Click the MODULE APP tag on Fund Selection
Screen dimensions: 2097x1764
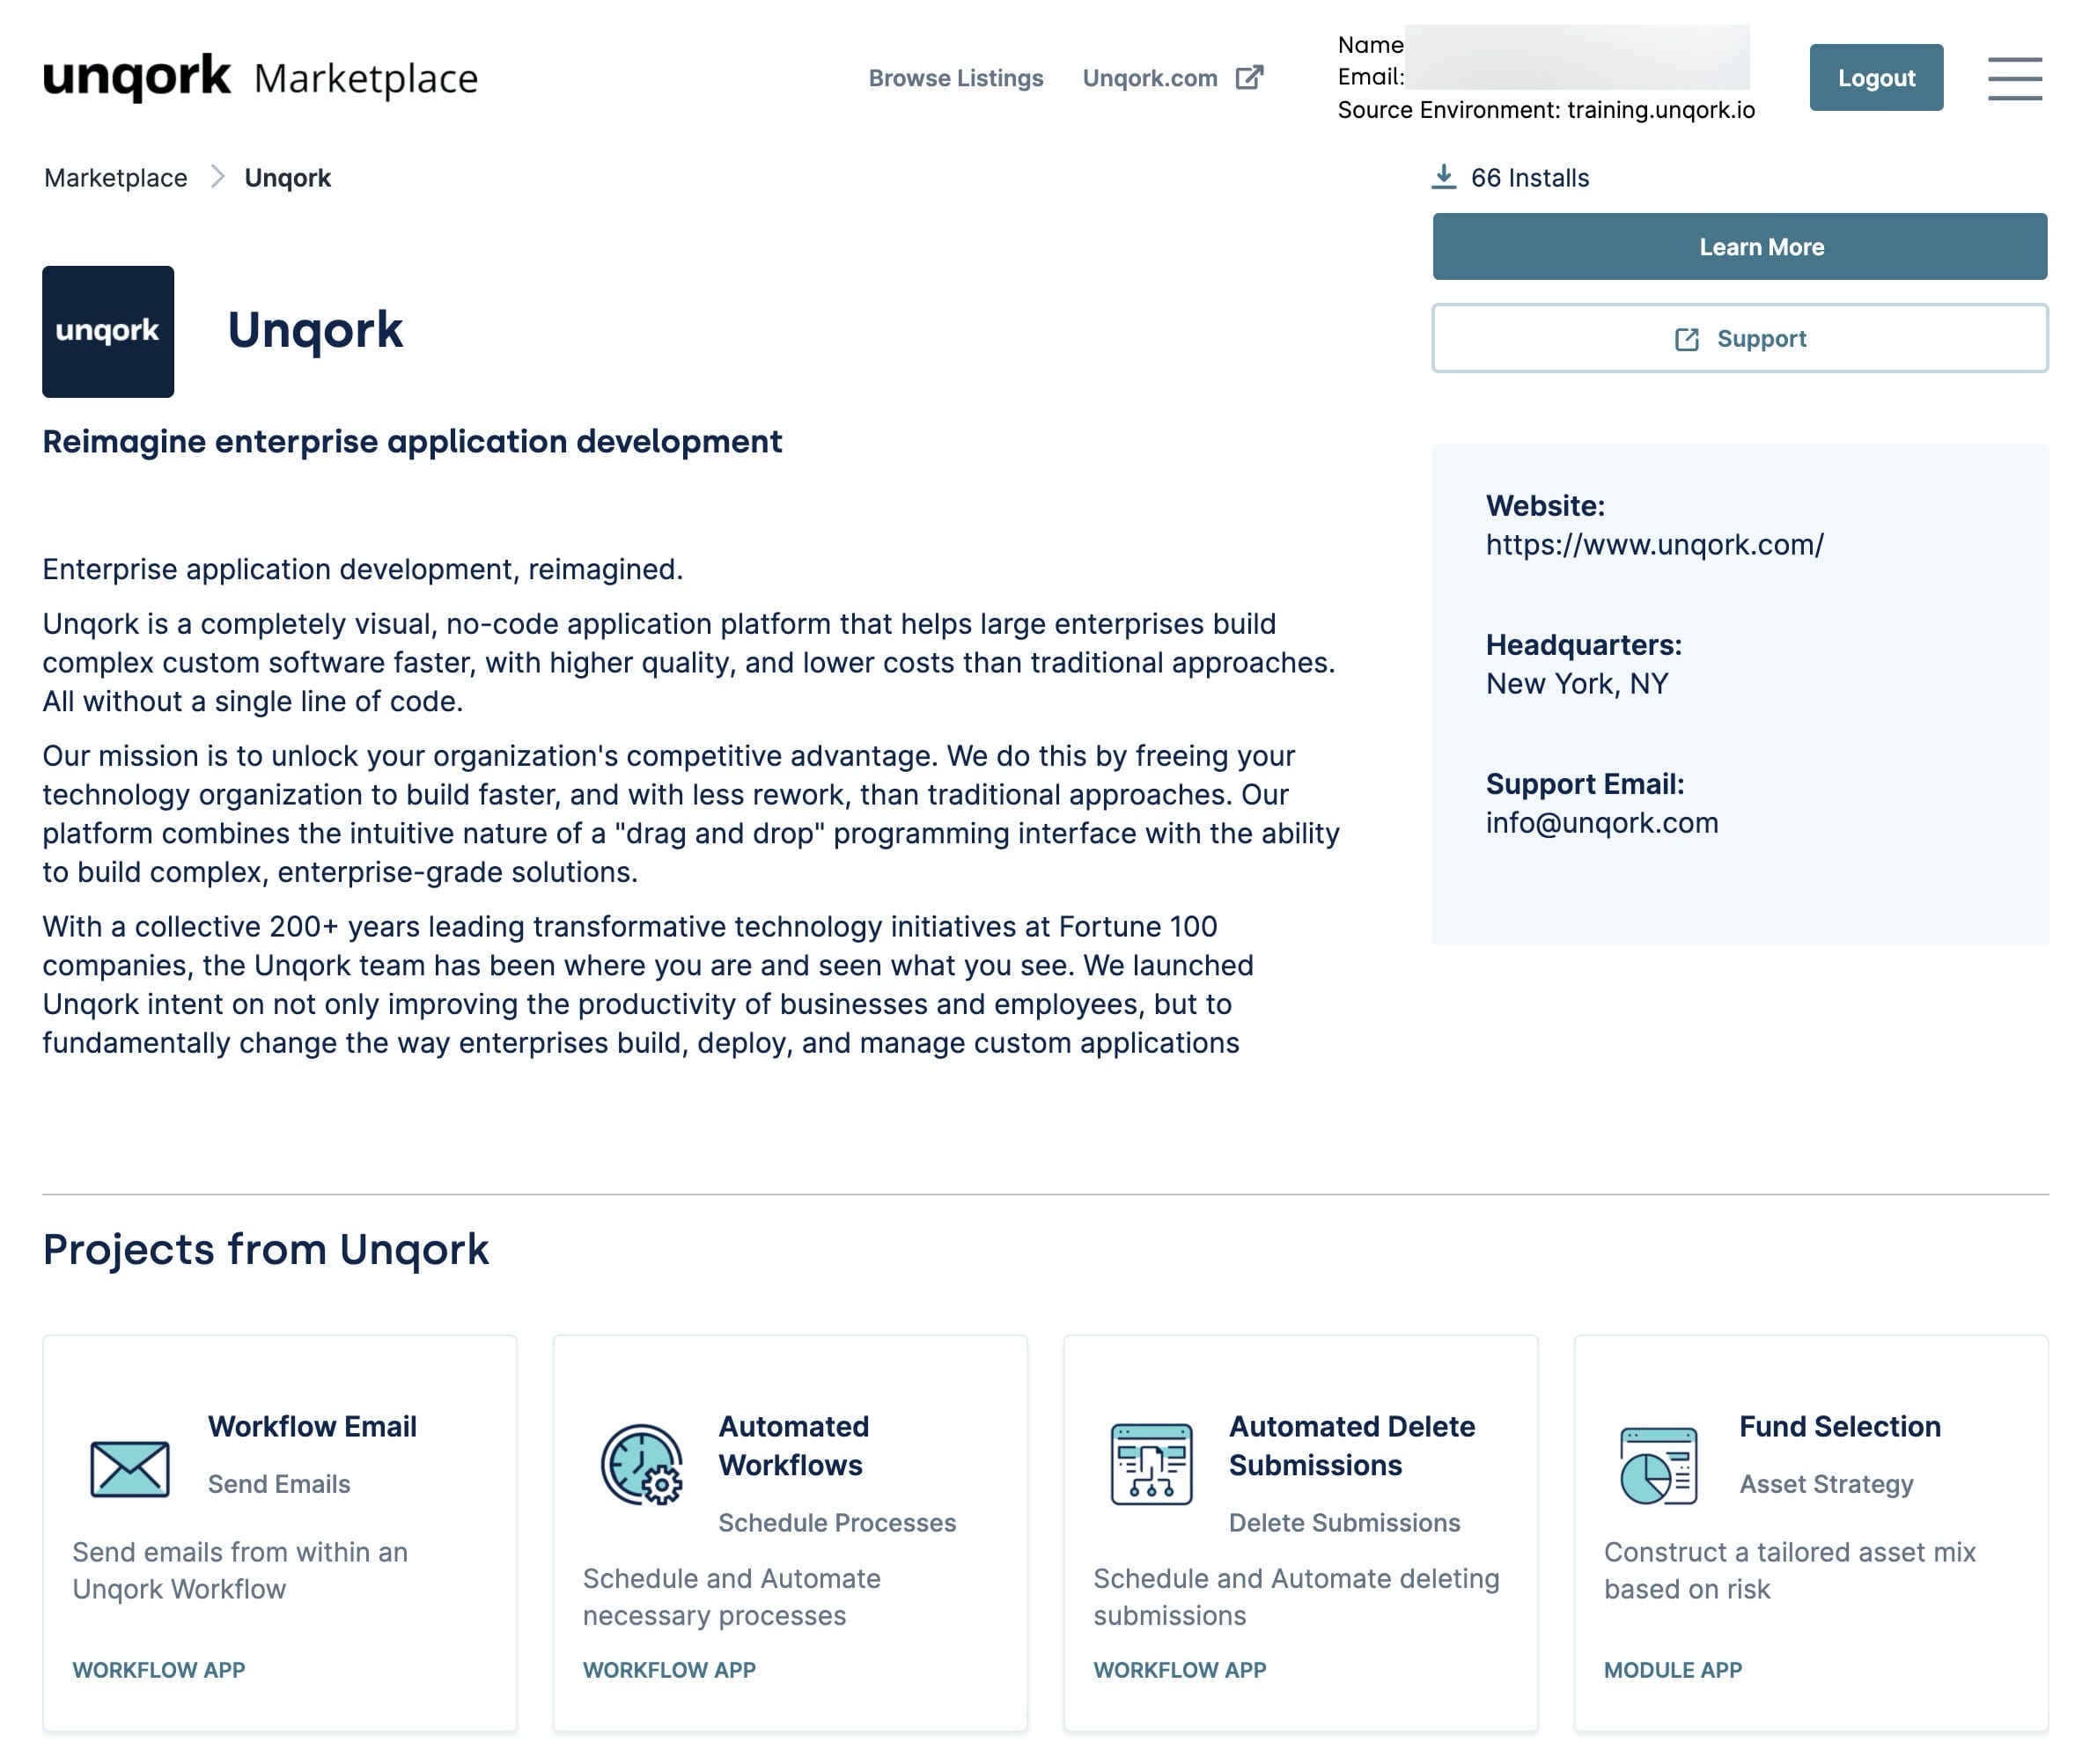(1672, 1670)
